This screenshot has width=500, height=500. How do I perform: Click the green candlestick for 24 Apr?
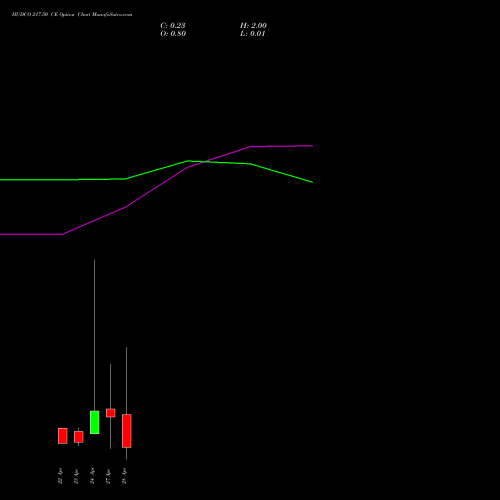pos(95,422)
